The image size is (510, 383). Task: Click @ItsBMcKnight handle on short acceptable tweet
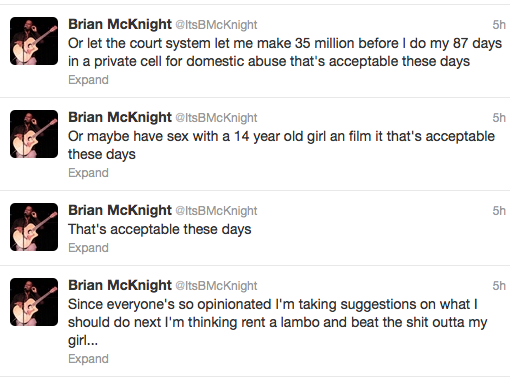coord(216,211)
